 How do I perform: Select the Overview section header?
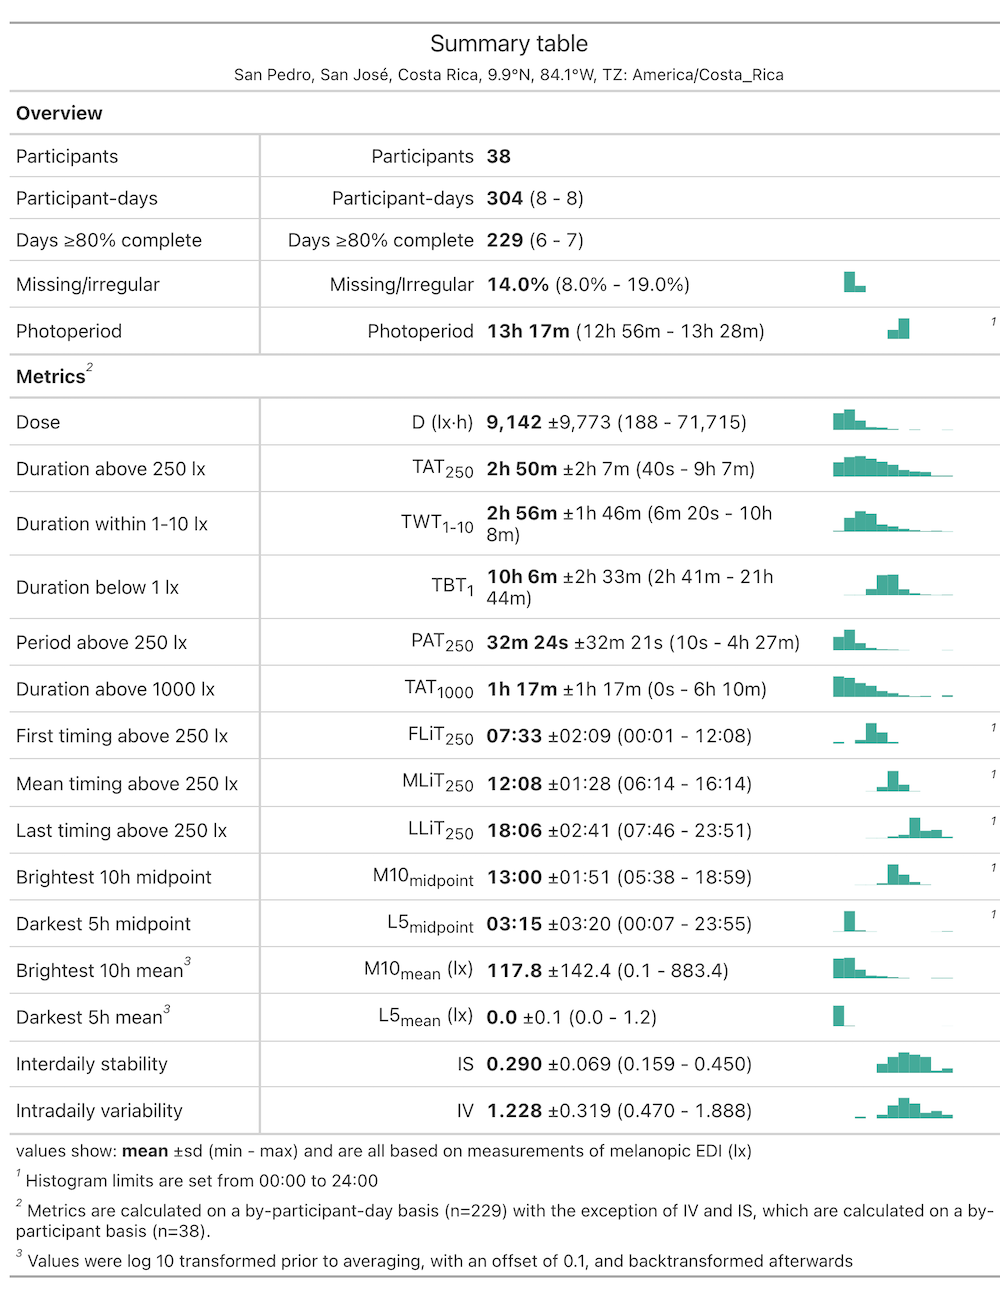point(59,113)
